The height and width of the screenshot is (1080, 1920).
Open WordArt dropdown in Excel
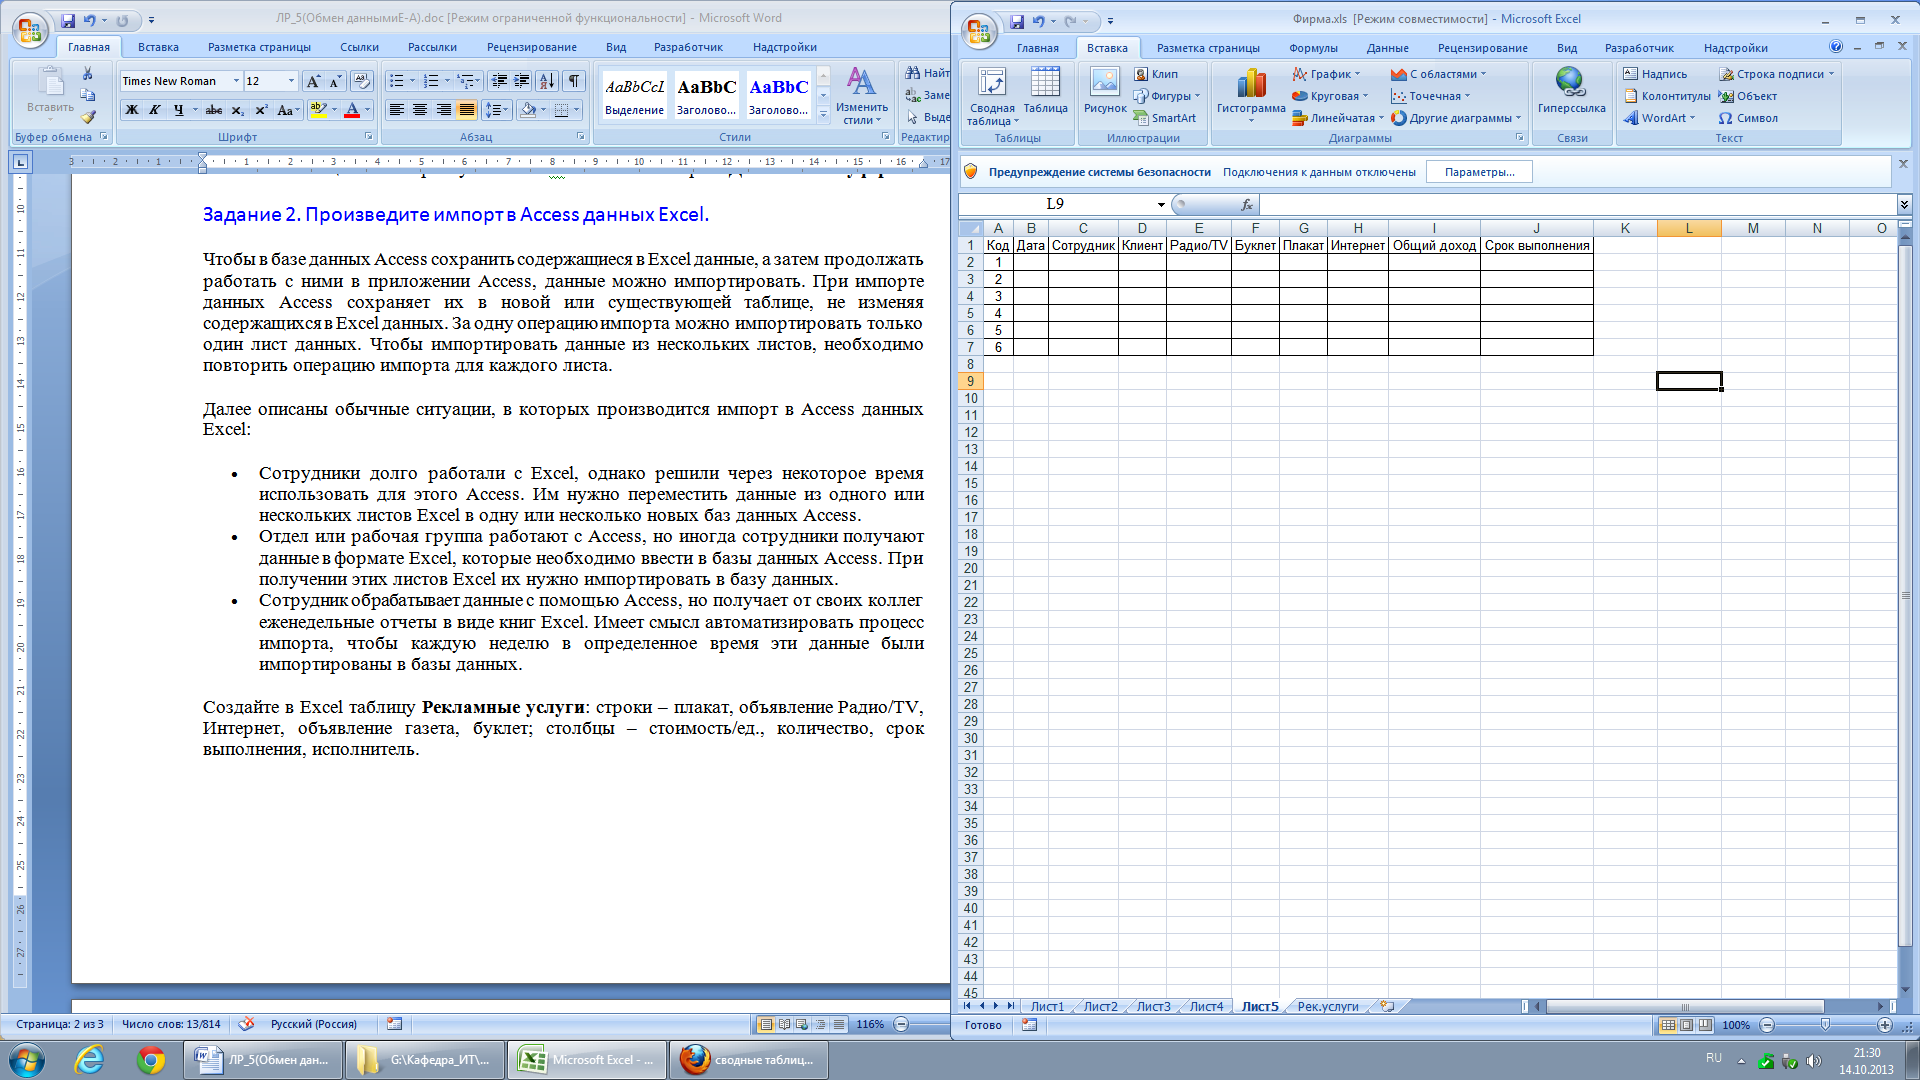click(1660, 118)
